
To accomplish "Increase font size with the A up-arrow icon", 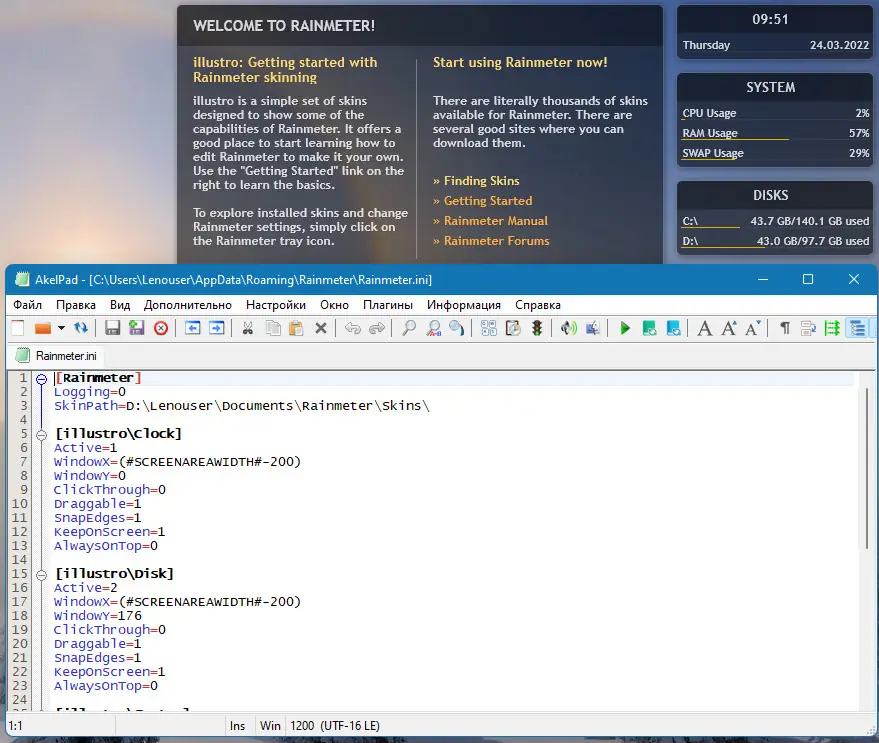I will [729, 328].
